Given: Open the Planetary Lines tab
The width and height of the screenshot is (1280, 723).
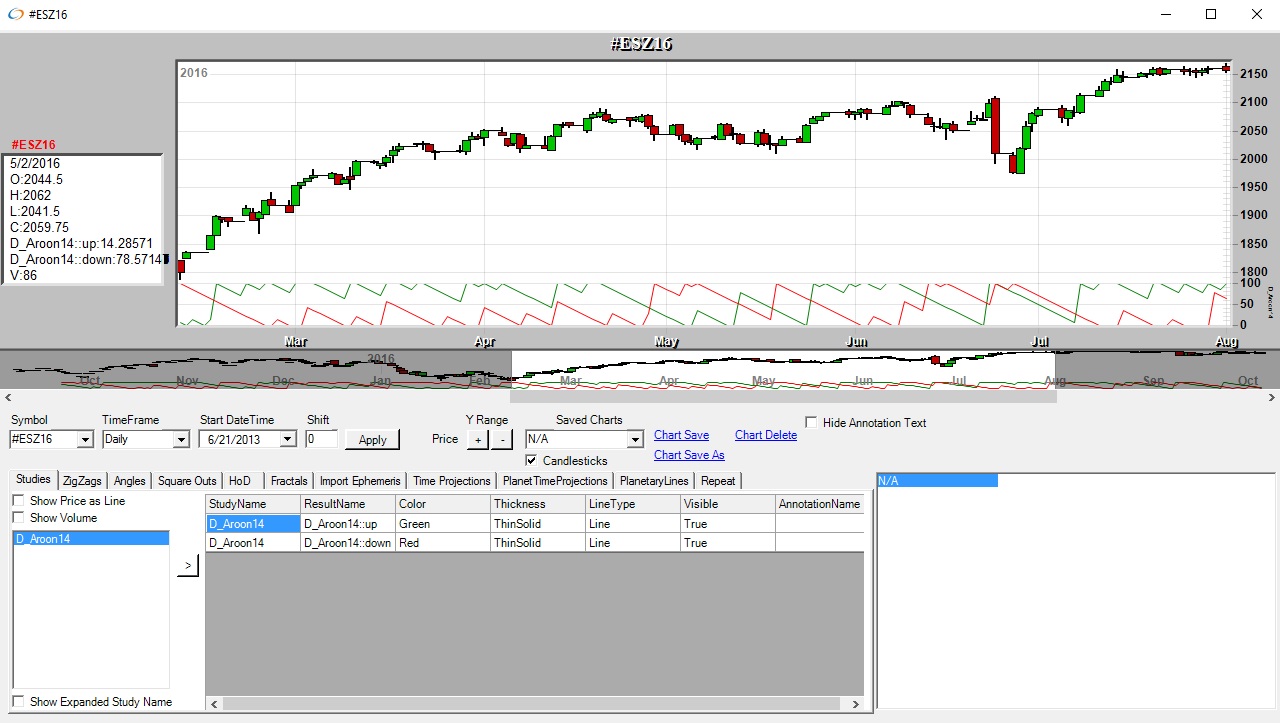Looking at the screenshot, I should 654,481.
